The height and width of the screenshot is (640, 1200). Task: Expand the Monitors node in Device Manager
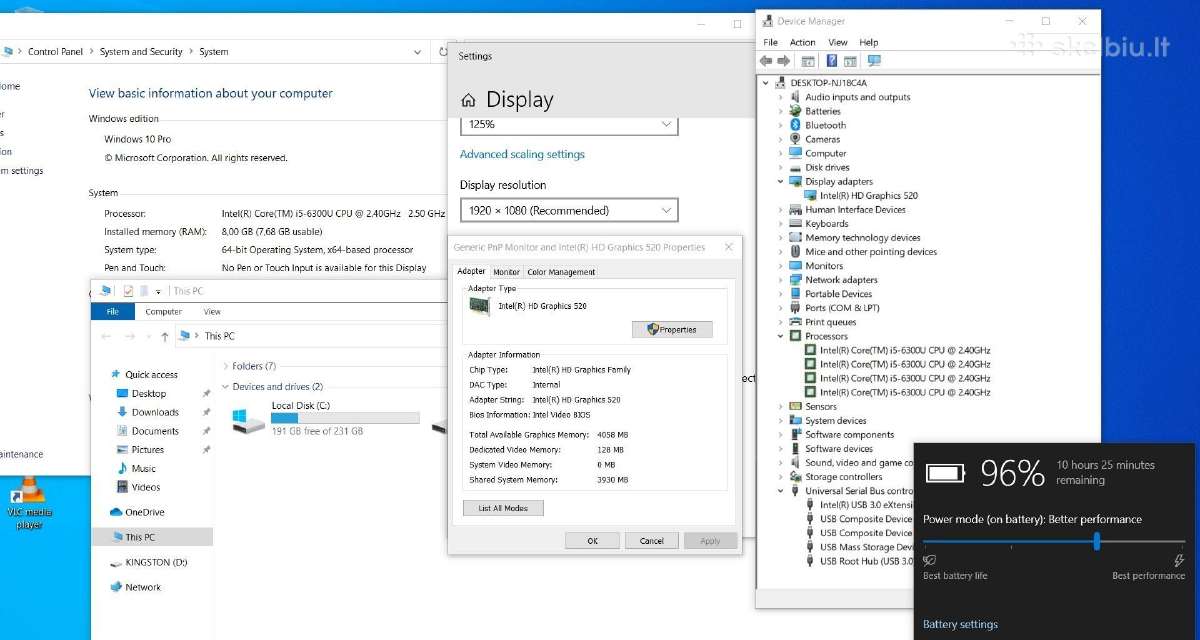pos(781,266)
